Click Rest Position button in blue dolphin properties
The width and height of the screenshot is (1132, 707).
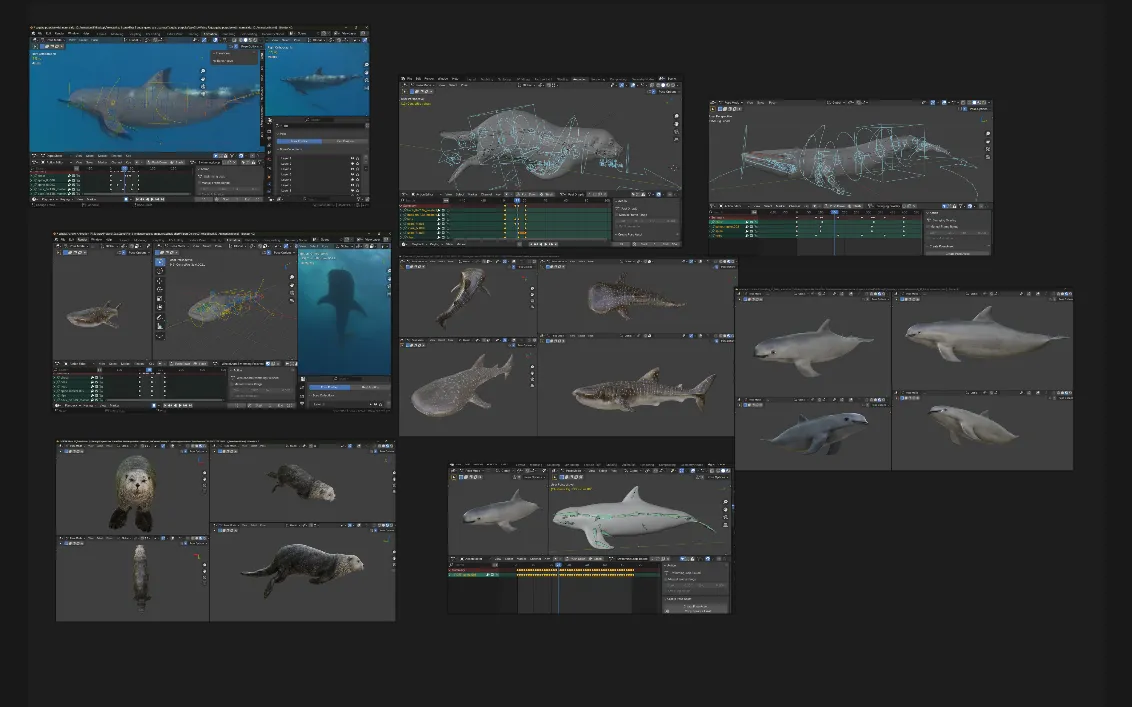(343, 141)
